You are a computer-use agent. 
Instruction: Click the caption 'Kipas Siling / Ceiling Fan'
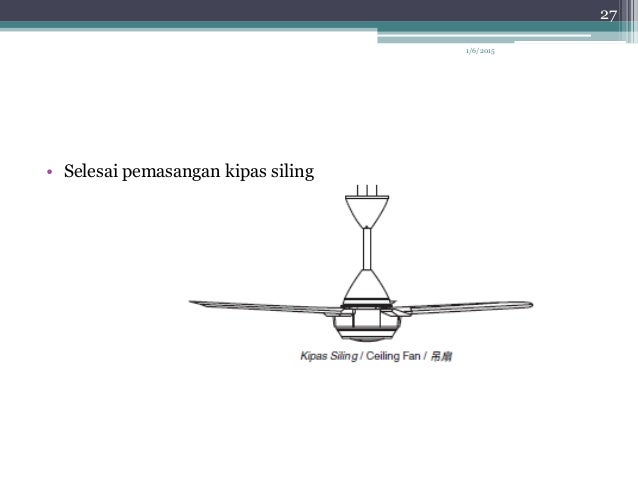click(360, 356)
